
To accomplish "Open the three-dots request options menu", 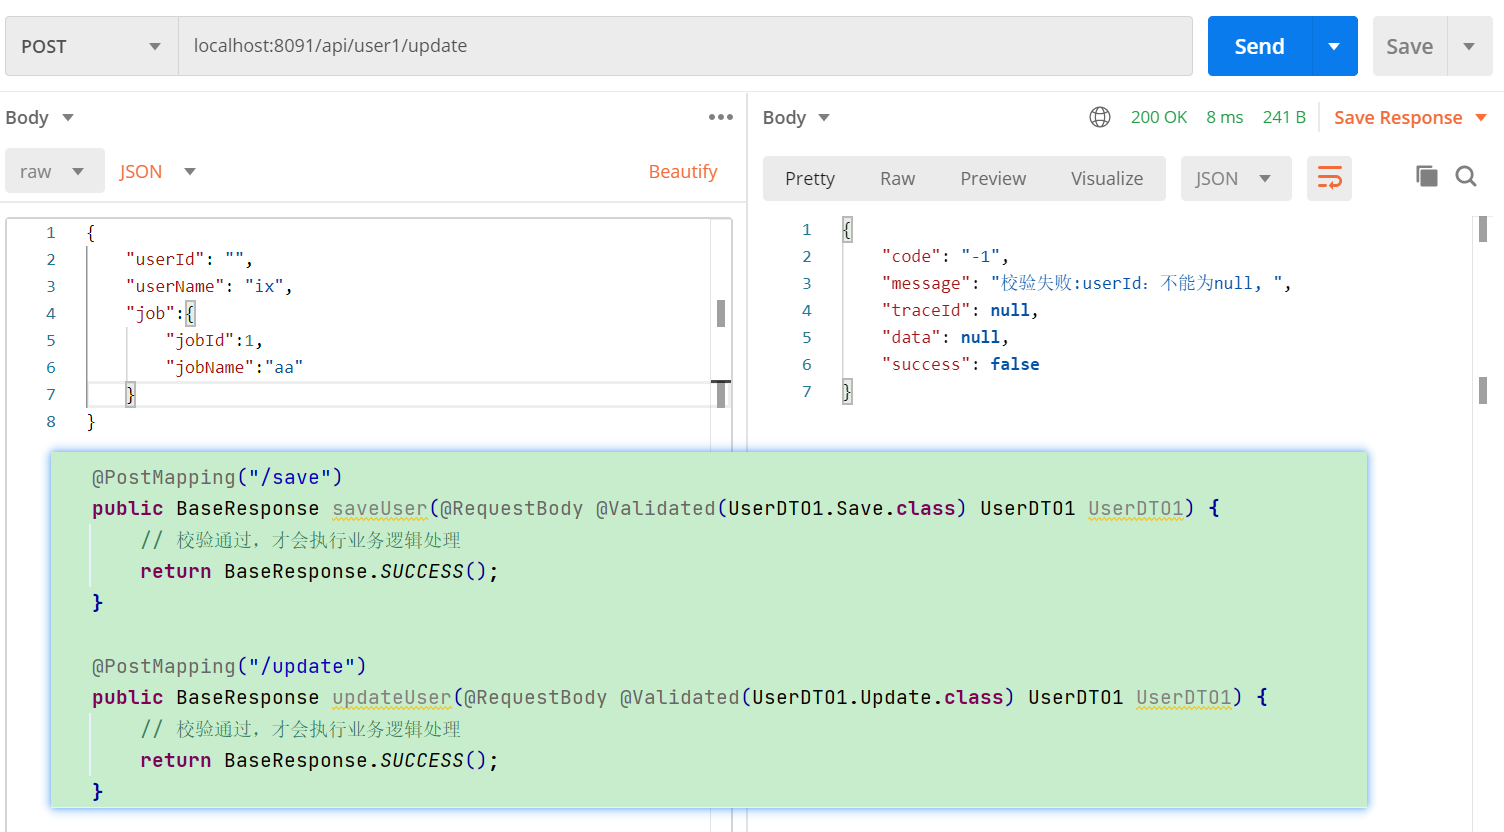I will (721, 117).
